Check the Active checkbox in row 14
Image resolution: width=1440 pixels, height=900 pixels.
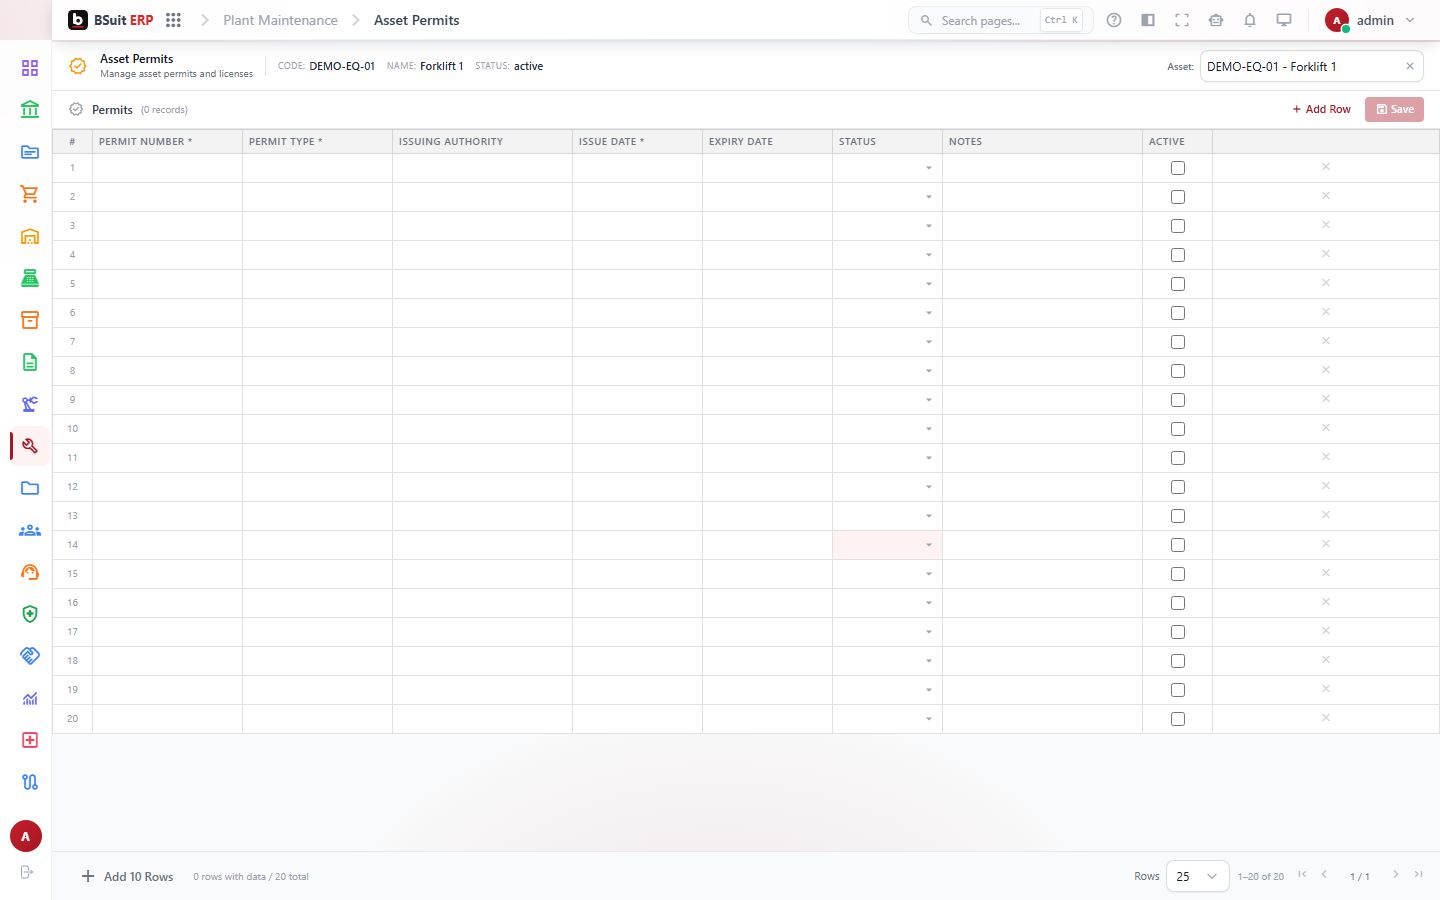[x=1178, y=545]
